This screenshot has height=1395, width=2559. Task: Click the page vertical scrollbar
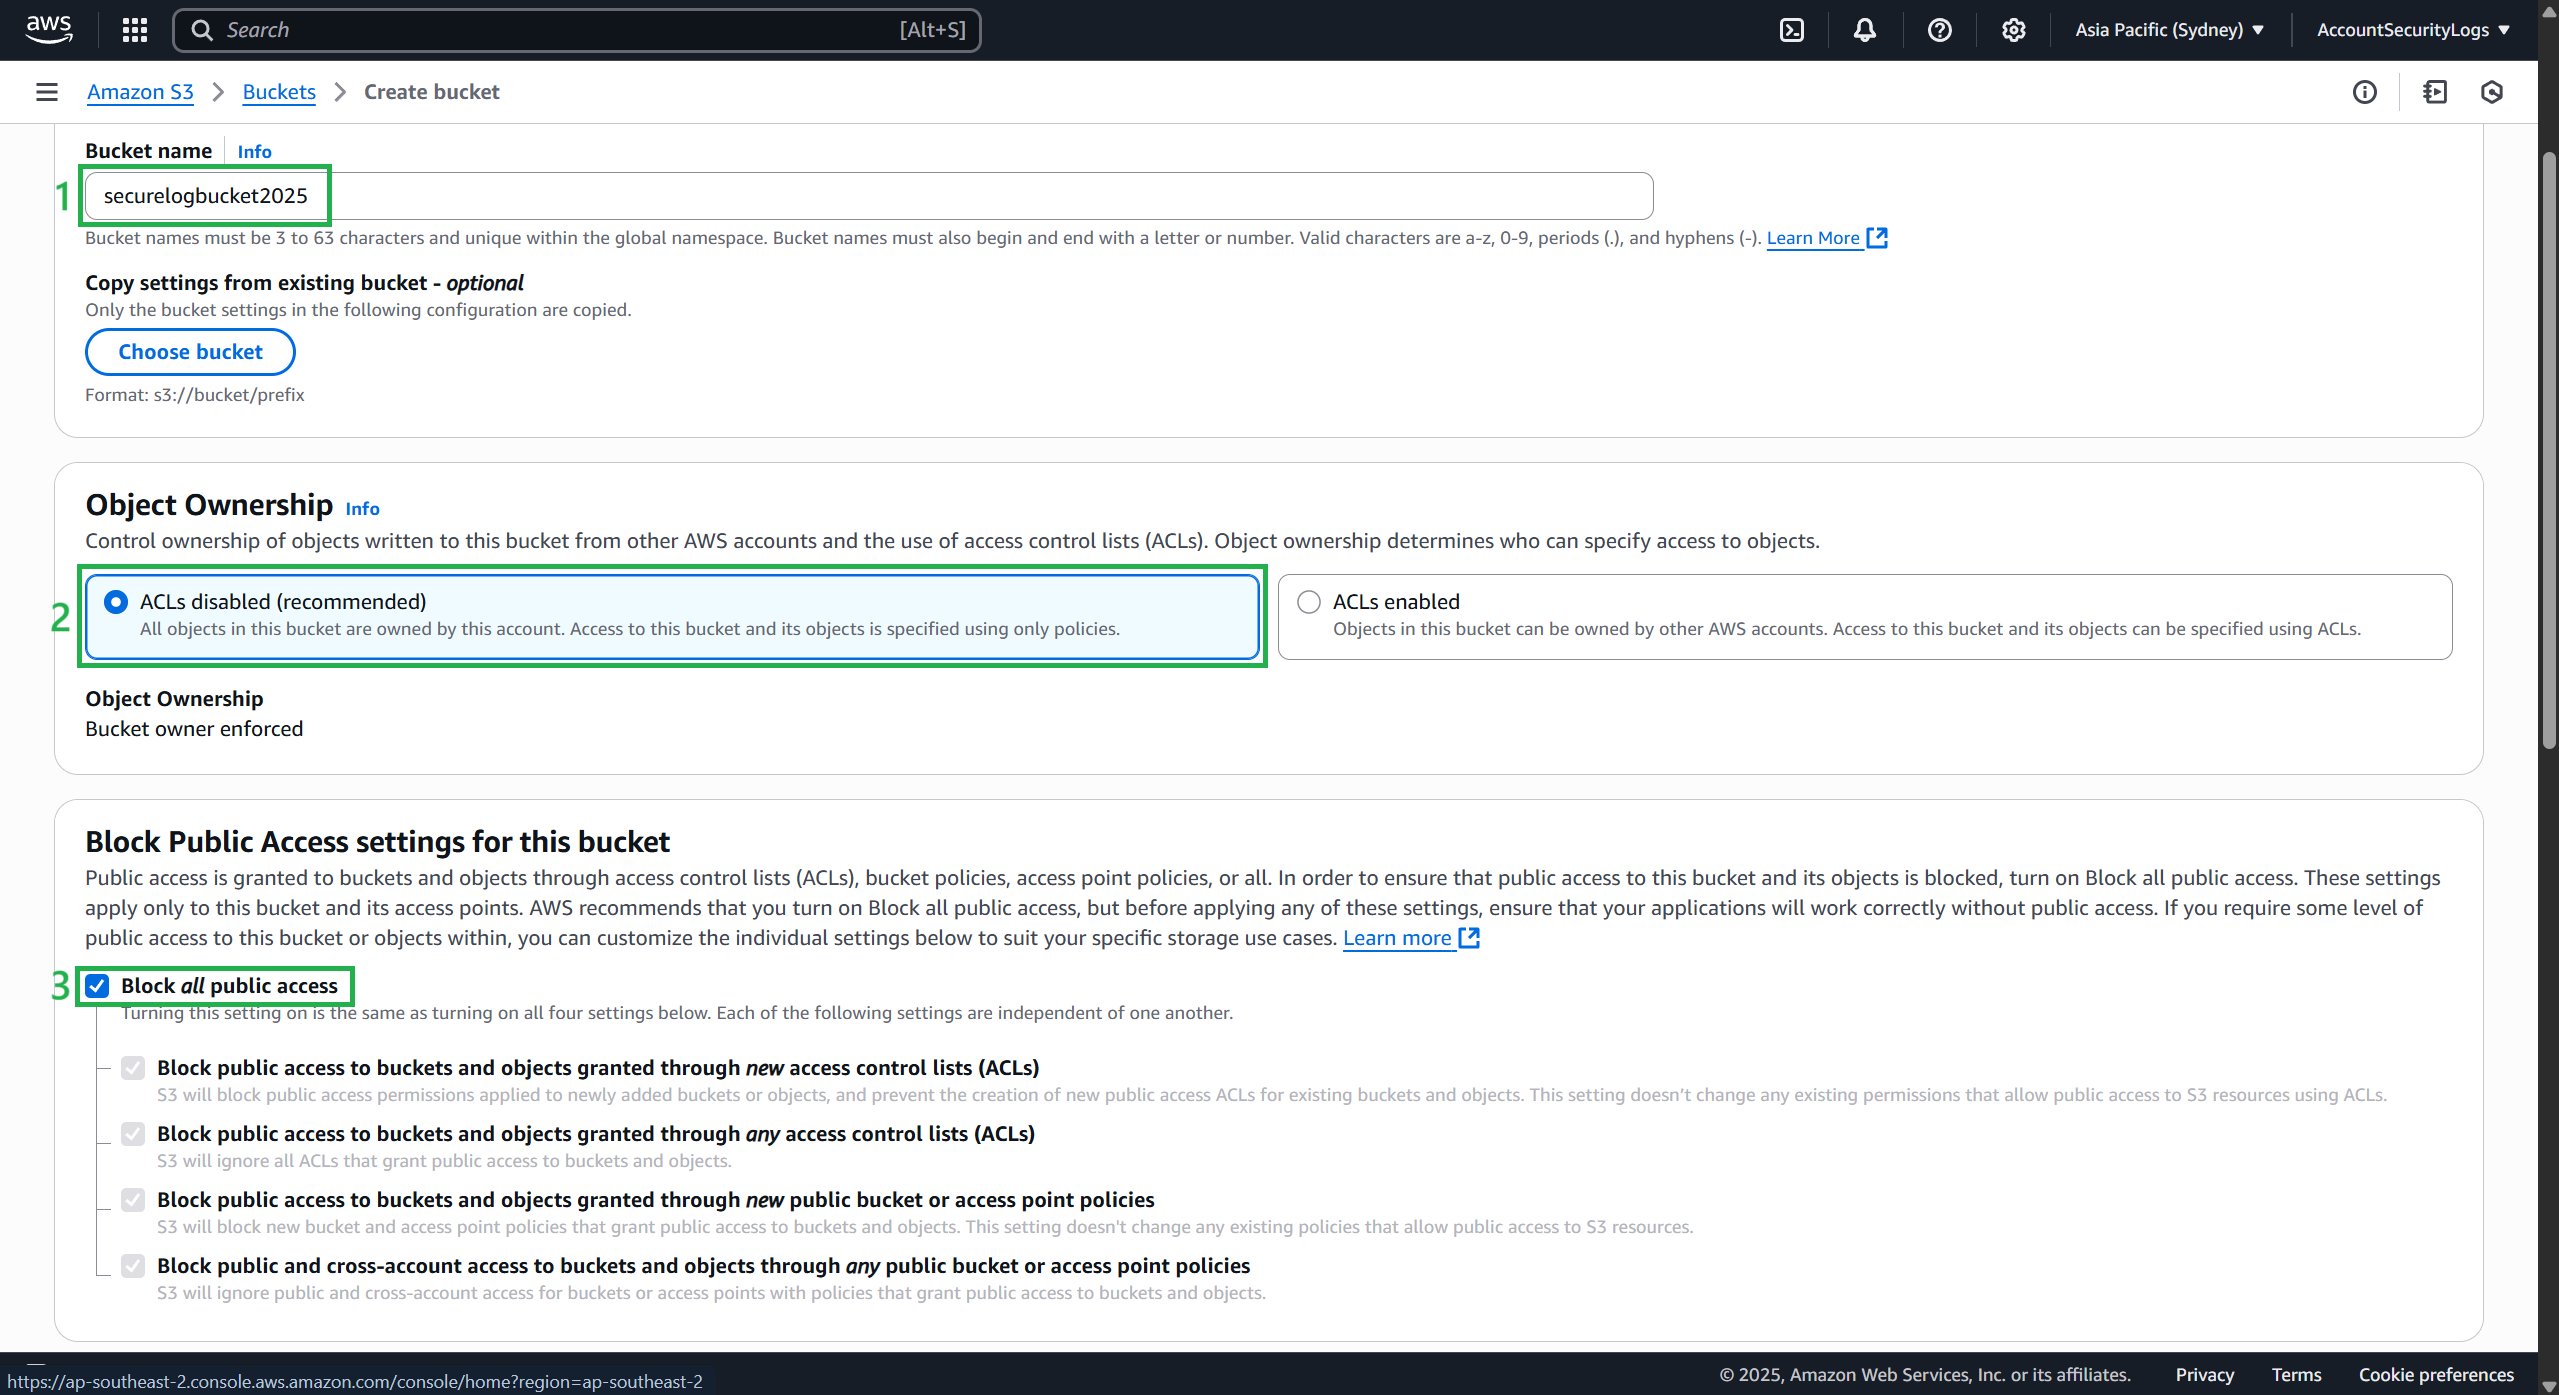pos(2548,450)
